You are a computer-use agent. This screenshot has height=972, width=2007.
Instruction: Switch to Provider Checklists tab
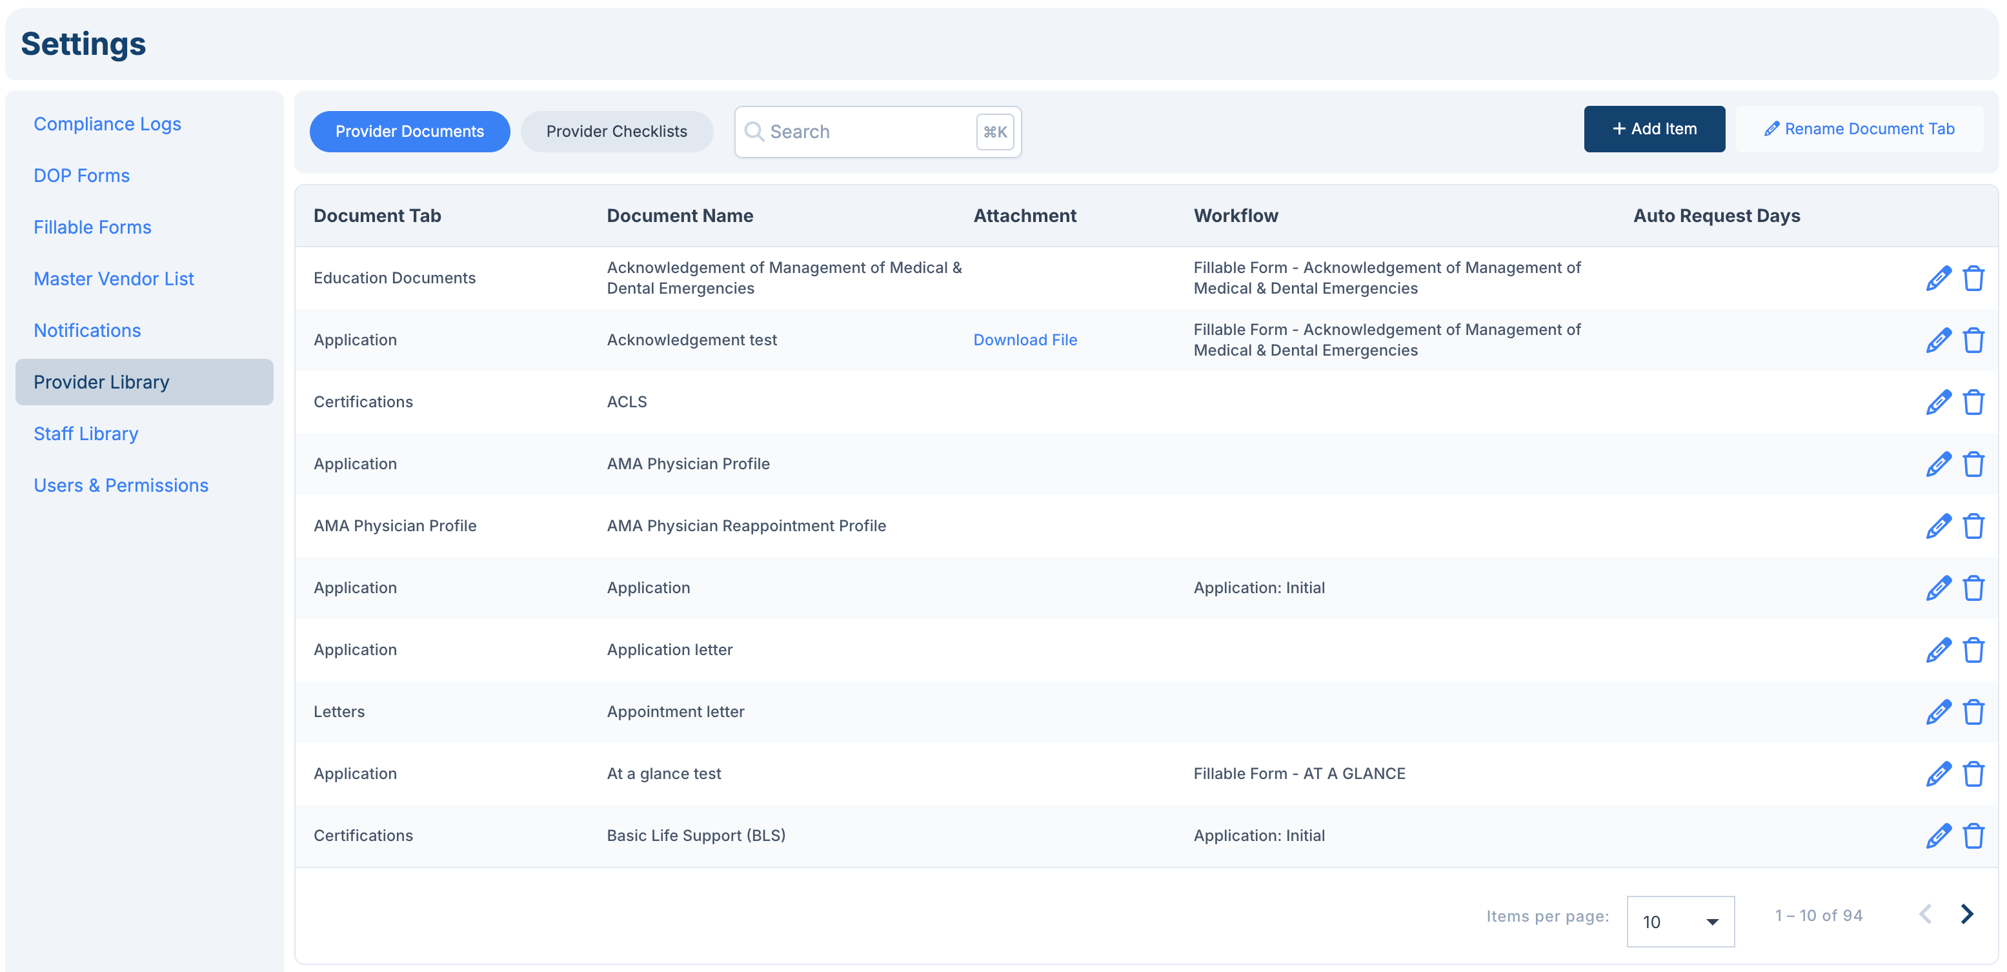pyautogui.click(x=617, y=131)
